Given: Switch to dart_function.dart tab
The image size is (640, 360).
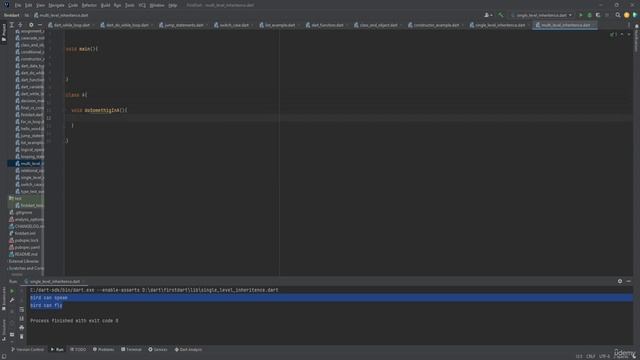Looking at the screenshot, I should pos(327,25).
